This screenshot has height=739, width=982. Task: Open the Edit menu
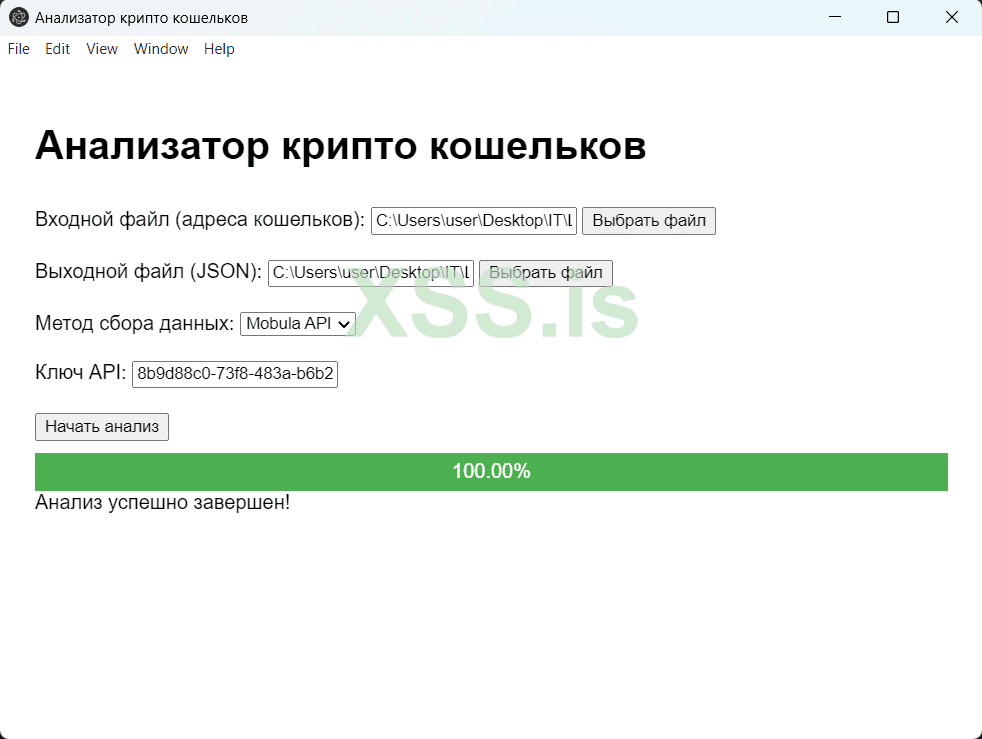click(x=57, y=48)
